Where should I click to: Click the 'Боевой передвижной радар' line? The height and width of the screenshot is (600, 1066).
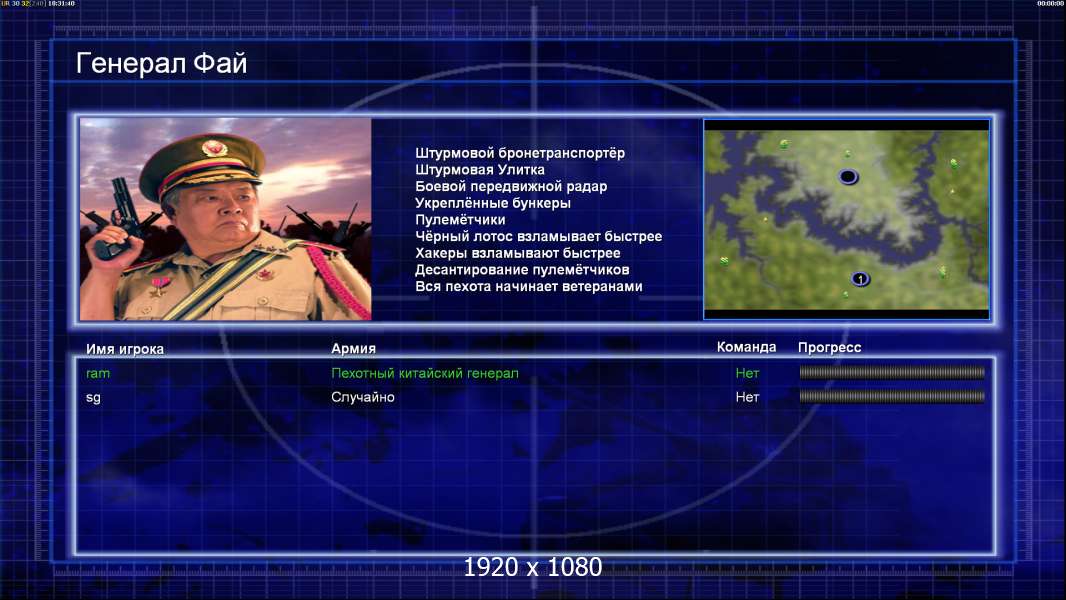click(511, 186)
